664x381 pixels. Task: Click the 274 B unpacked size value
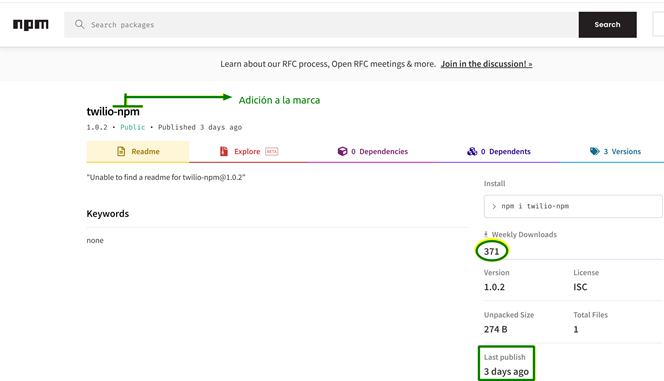[495, 329]
